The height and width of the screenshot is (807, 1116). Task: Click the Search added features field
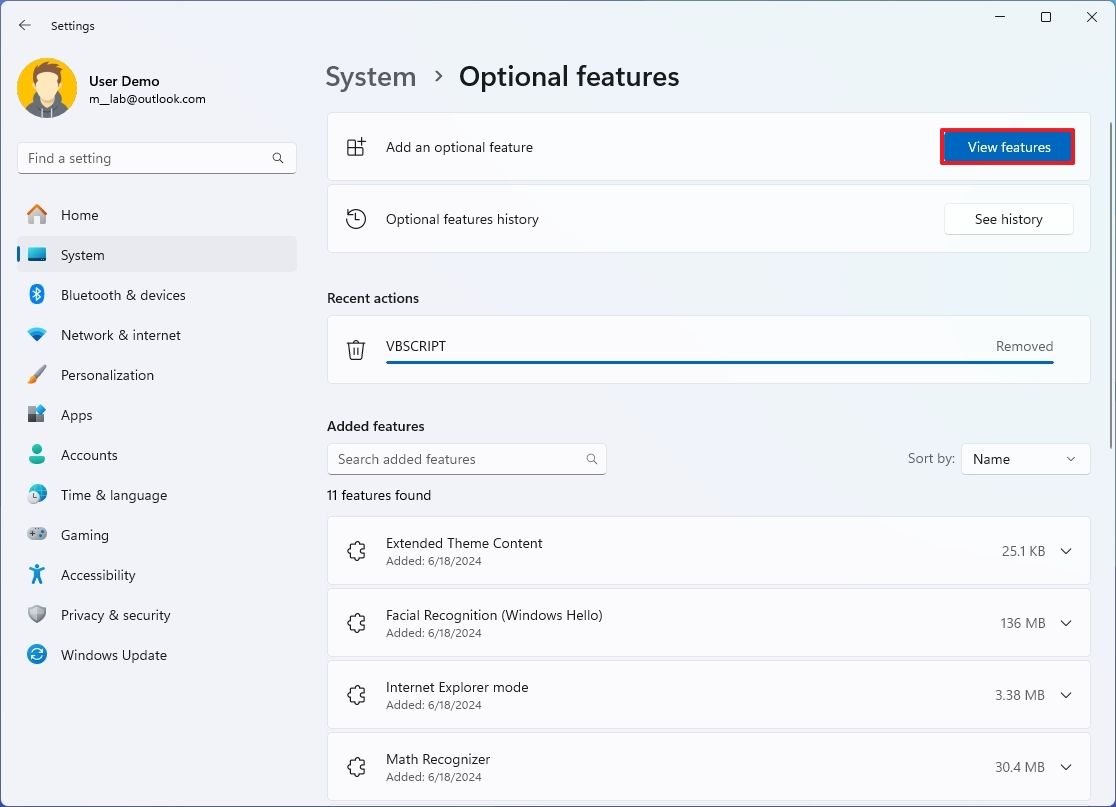pyautogui.click(x=456, y=459)
